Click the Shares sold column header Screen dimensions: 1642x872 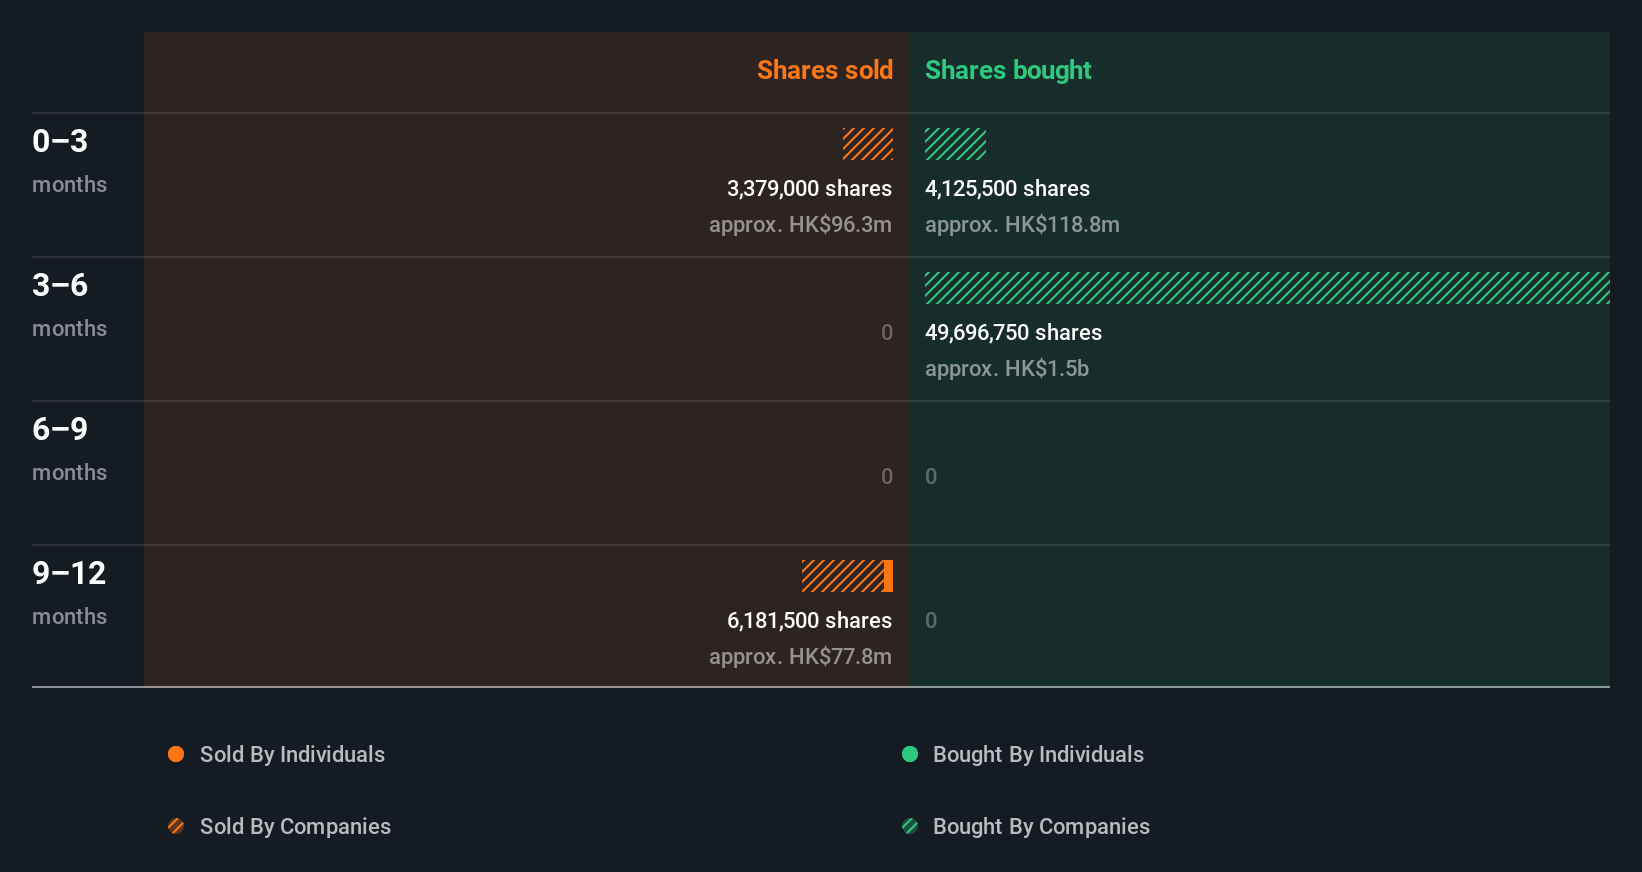(825, 70)
